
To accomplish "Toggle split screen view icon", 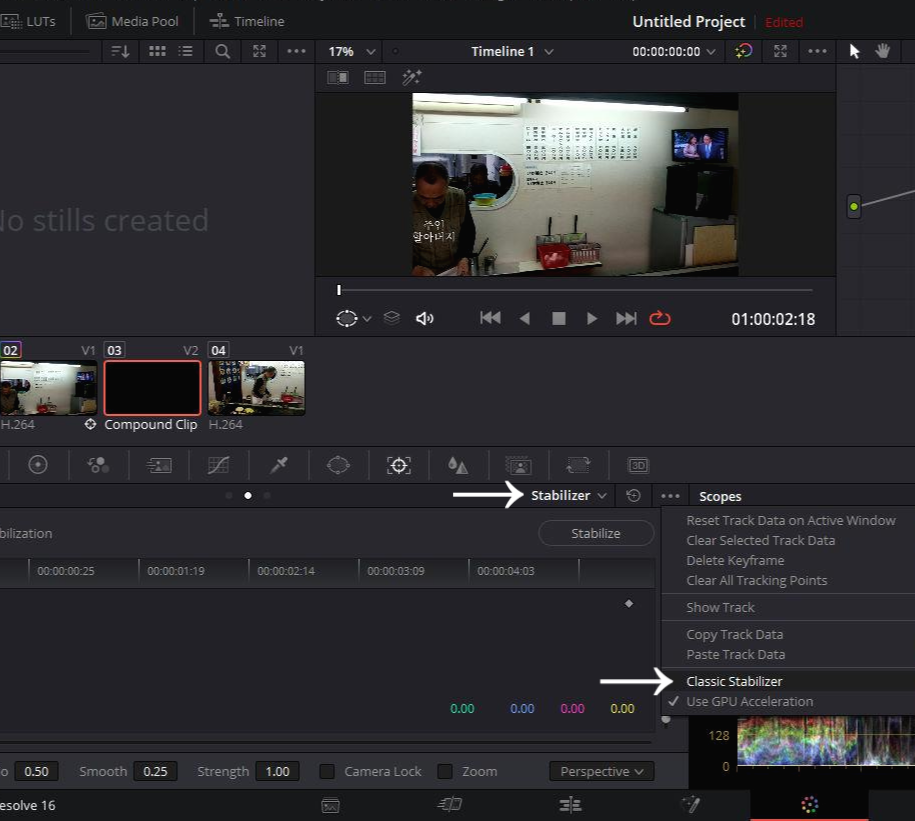I will [375, 78].
